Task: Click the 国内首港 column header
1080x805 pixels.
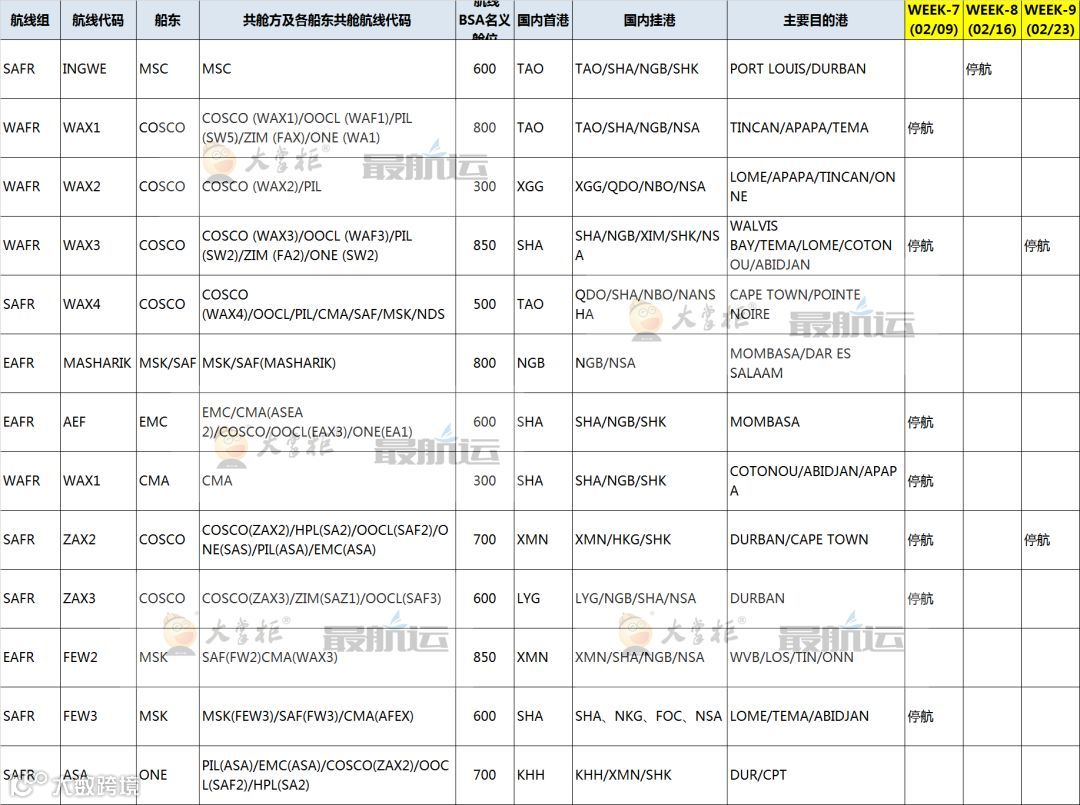Action: (x=543, y=20)
